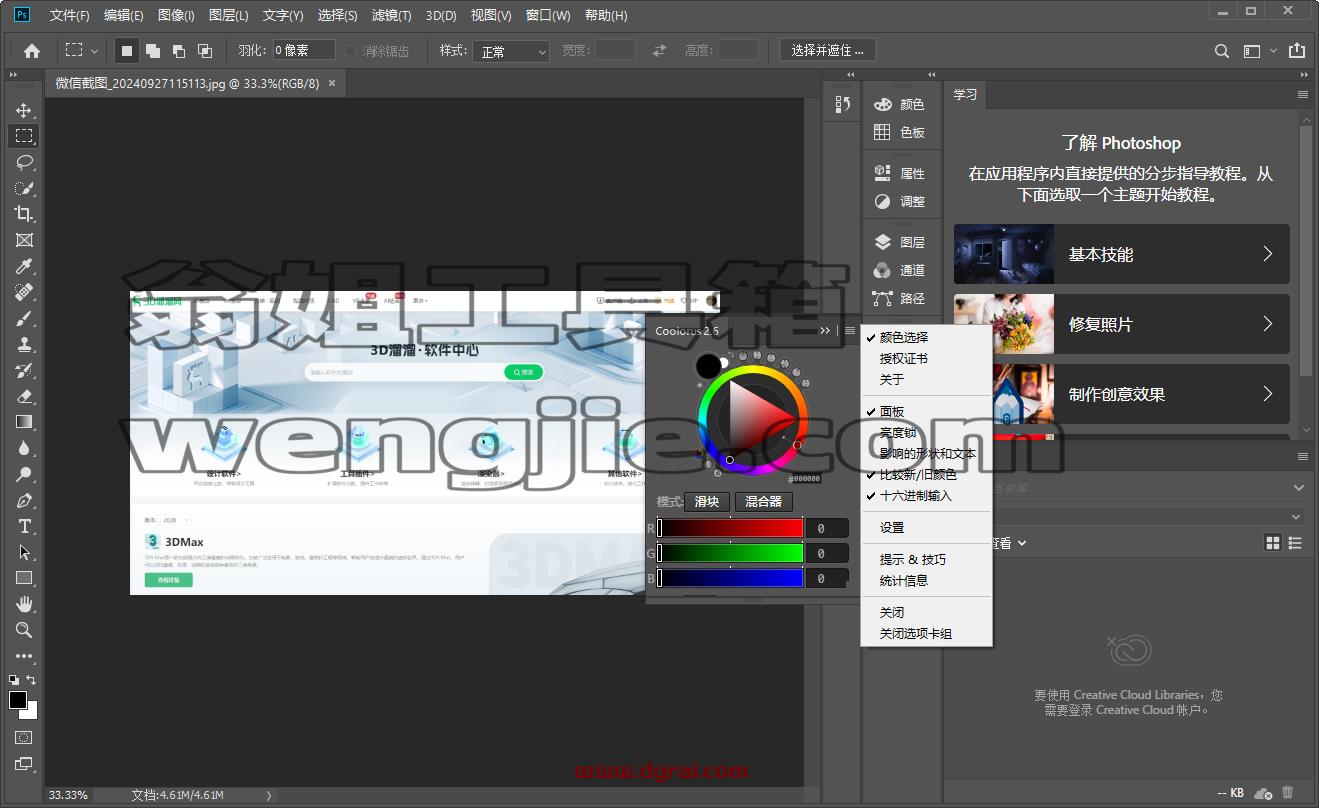The width and height of the screenshot is (1319, 808).
Task: Click the red R channel slider
Action: coord(730,528)
